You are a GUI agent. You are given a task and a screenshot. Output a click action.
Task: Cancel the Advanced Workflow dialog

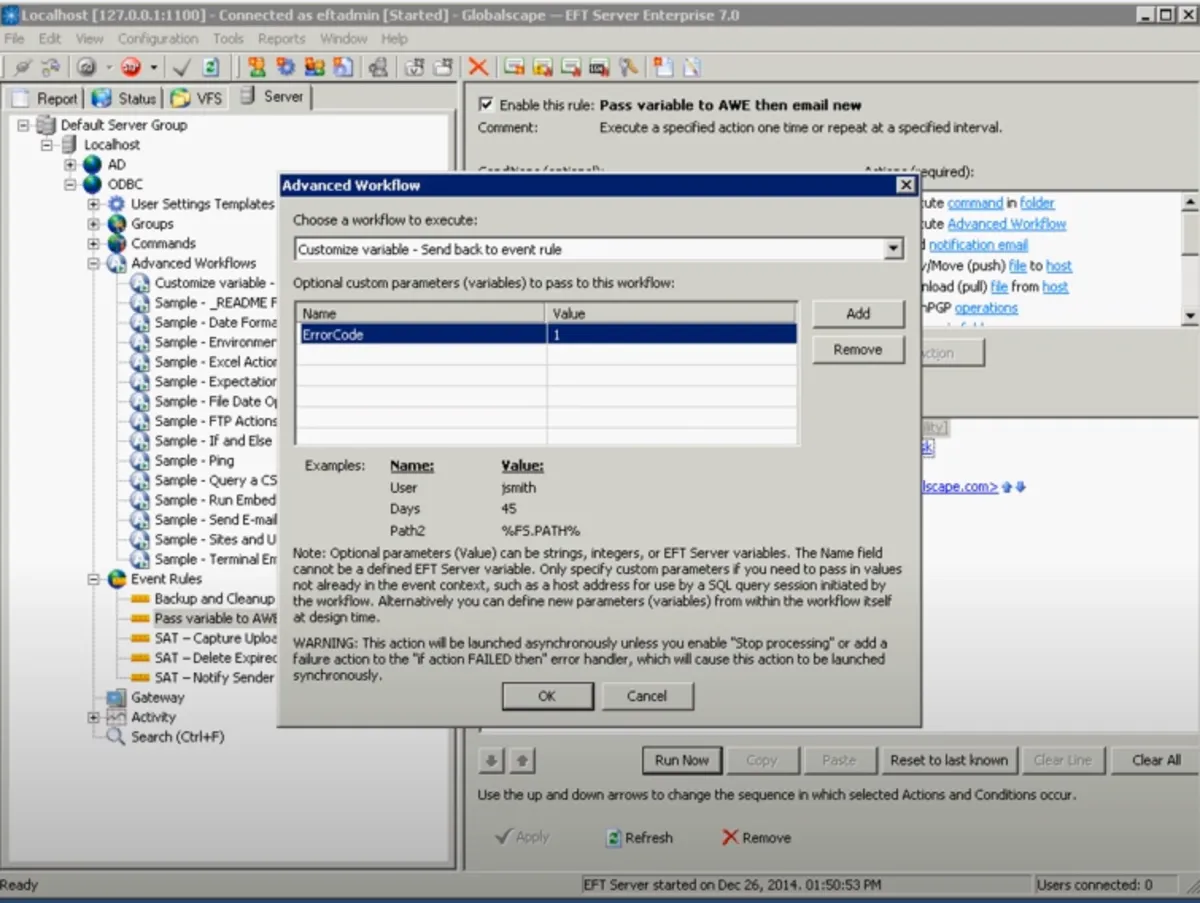(x=647, y=696)
